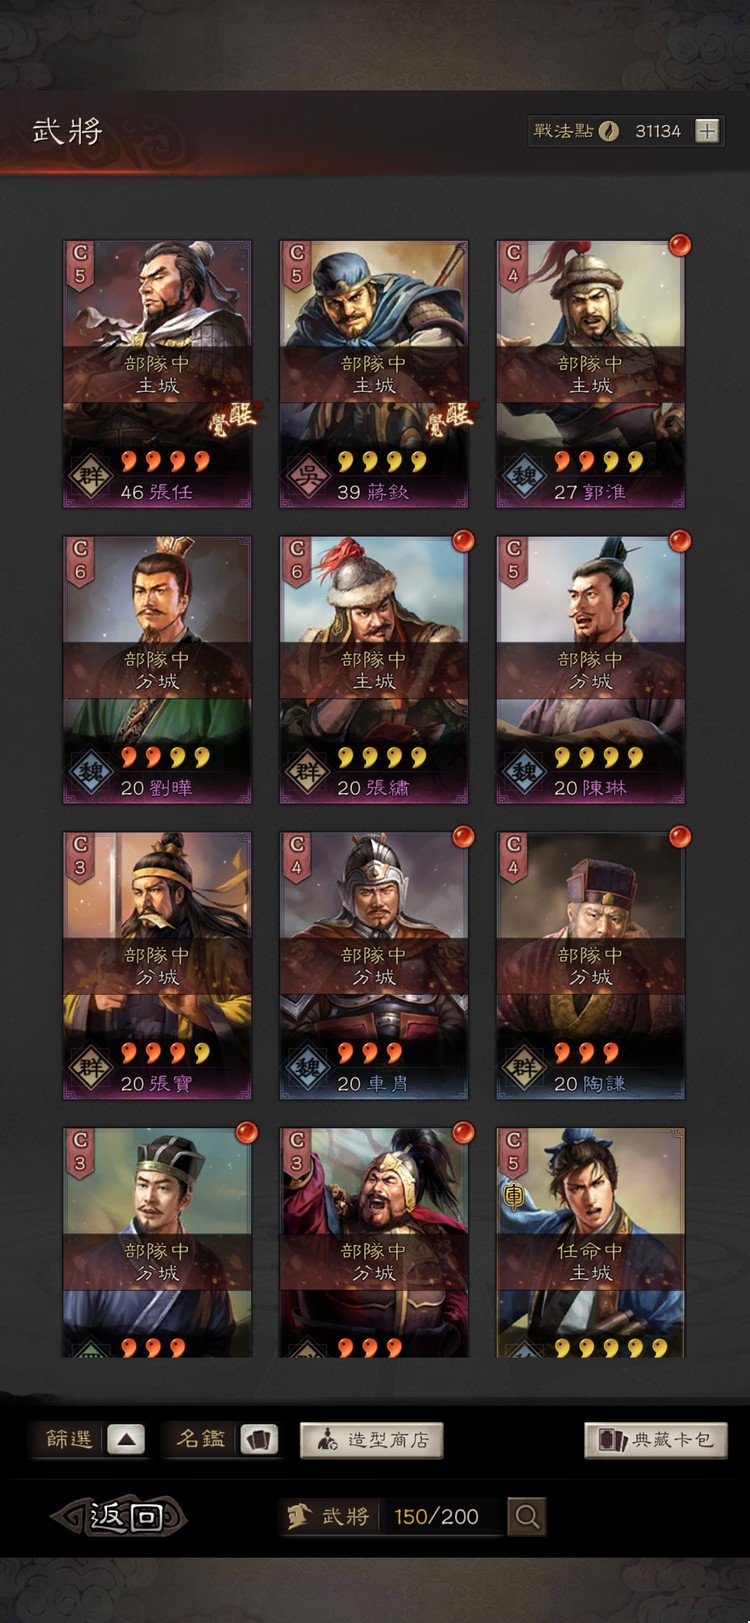Choose the 車胄 general card
Screen dimensions: 750x1623
pos(374,966)
